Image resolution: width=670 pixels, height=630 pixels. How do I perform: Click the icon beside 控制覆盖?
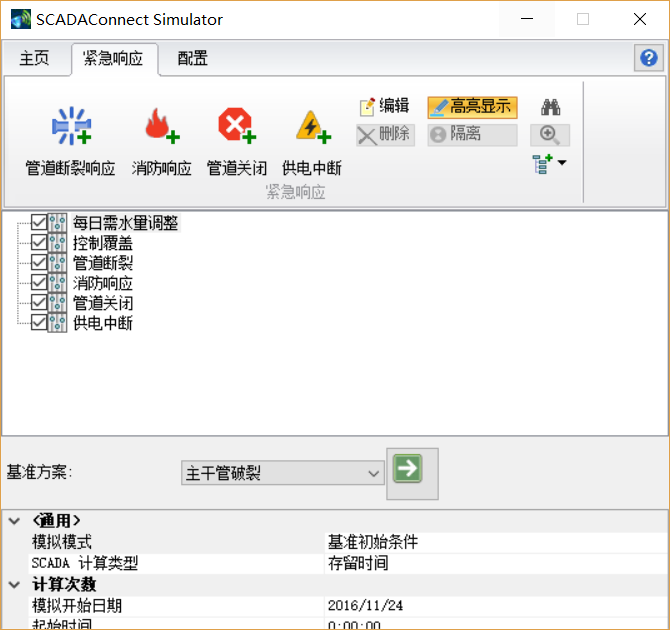tap(57, 243)
